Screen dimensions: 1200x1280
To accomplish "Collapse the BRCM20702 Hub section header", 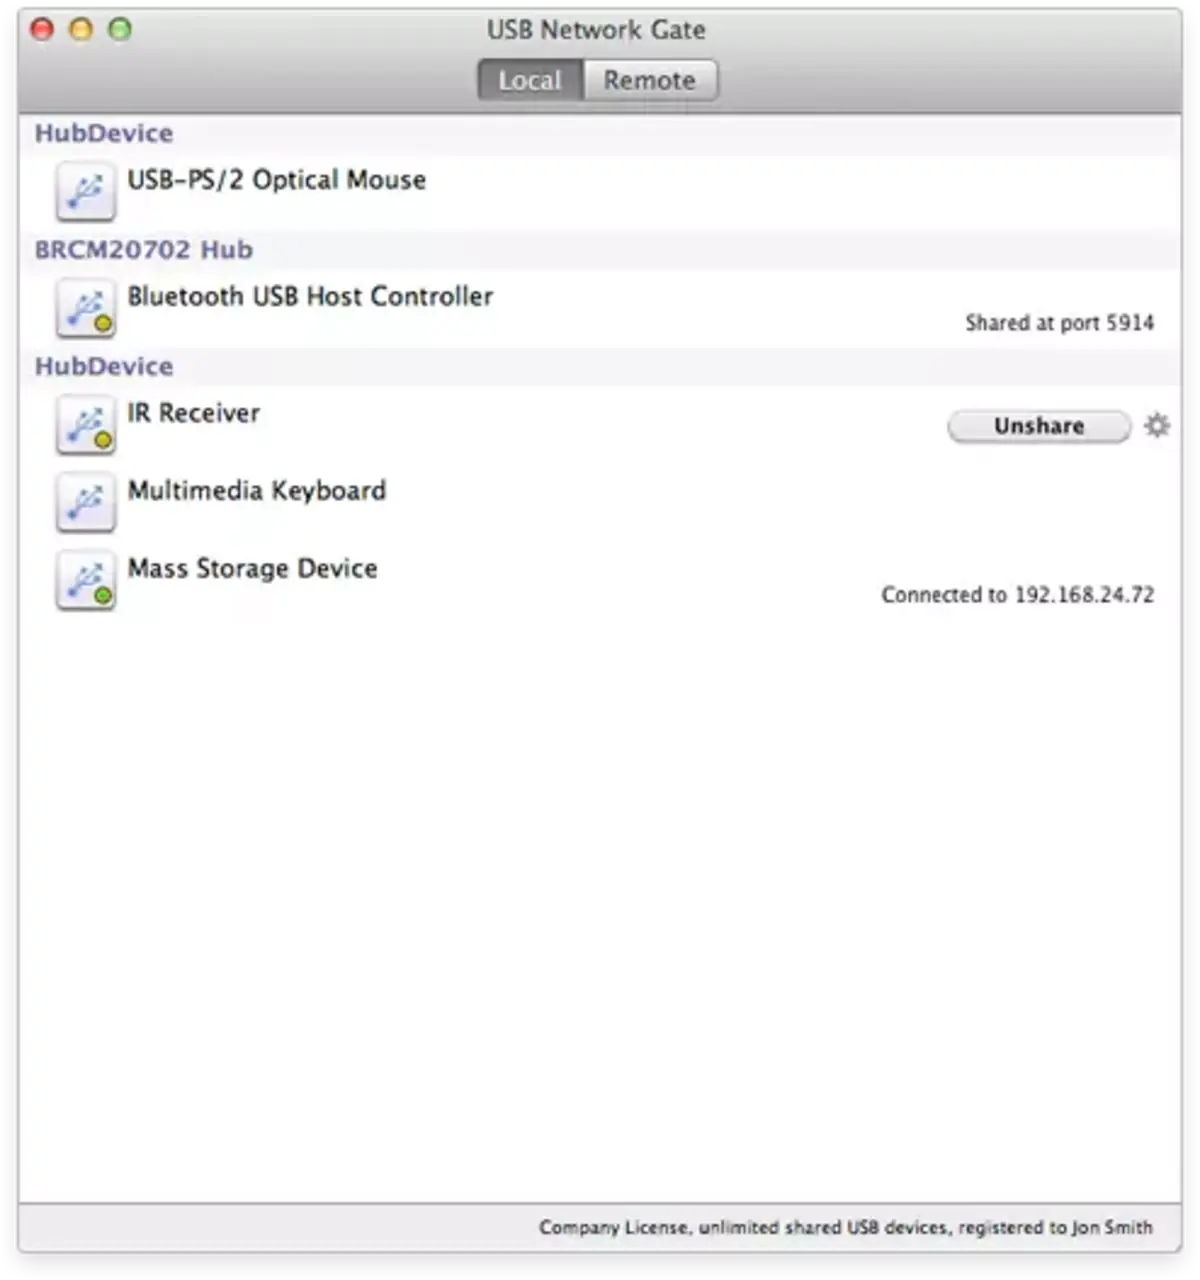I will point(144,249).
